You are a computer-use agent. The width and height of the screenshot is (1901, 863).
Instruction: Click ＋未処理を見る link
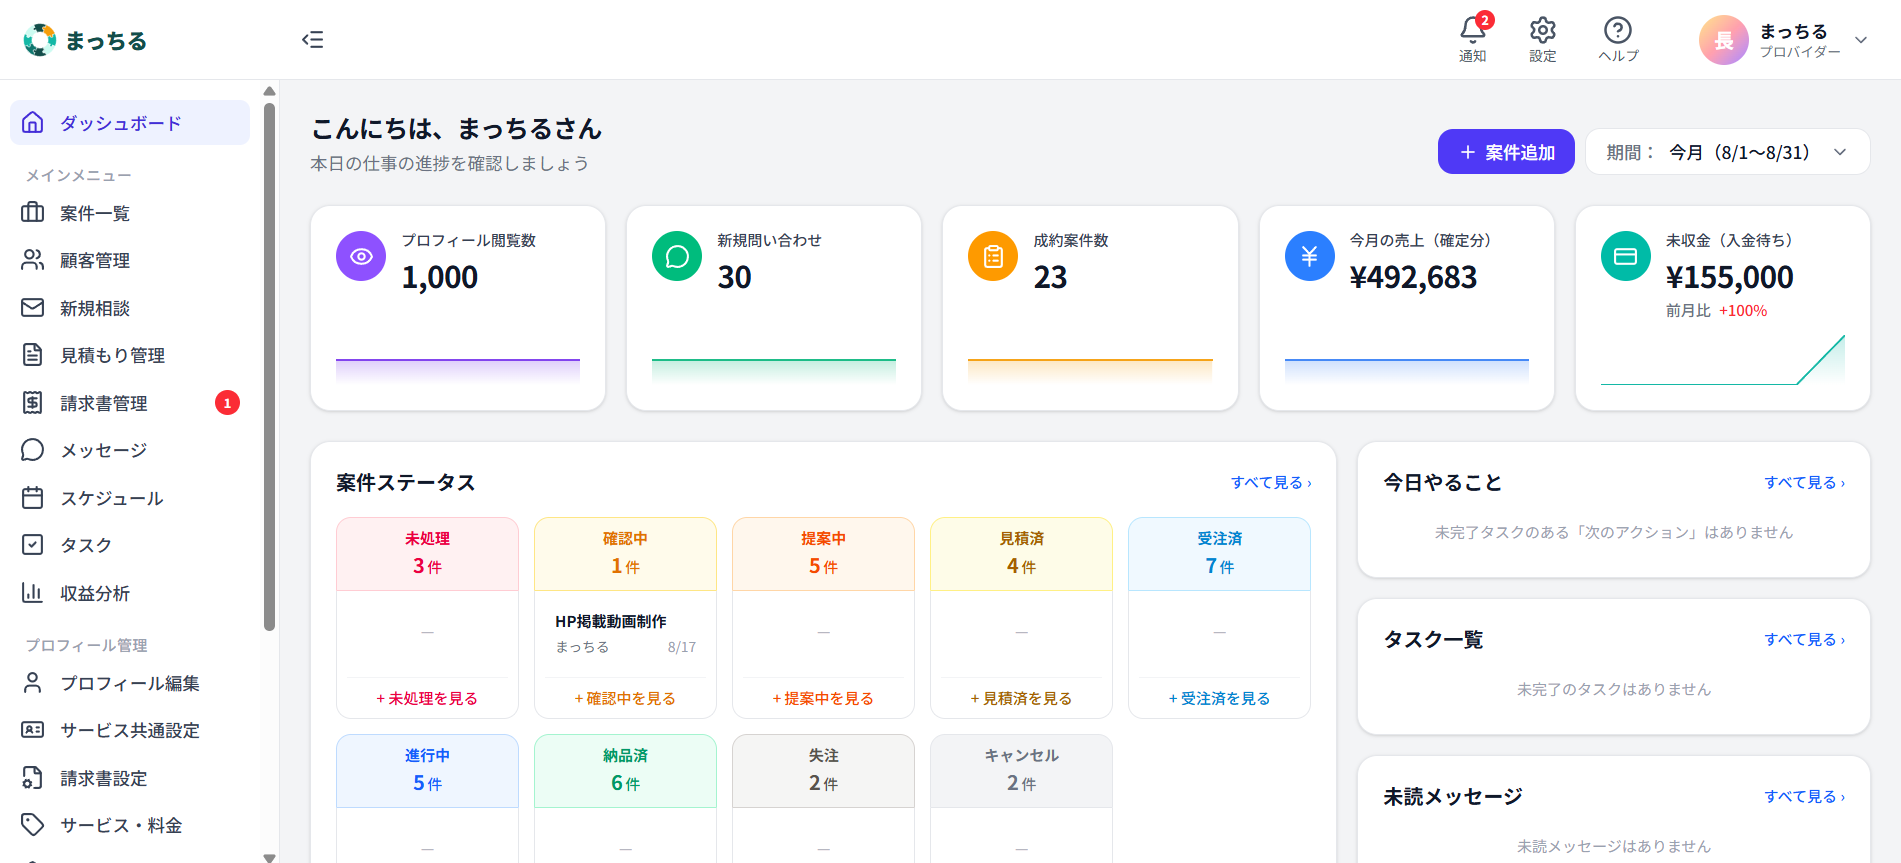tap(427, 698)
